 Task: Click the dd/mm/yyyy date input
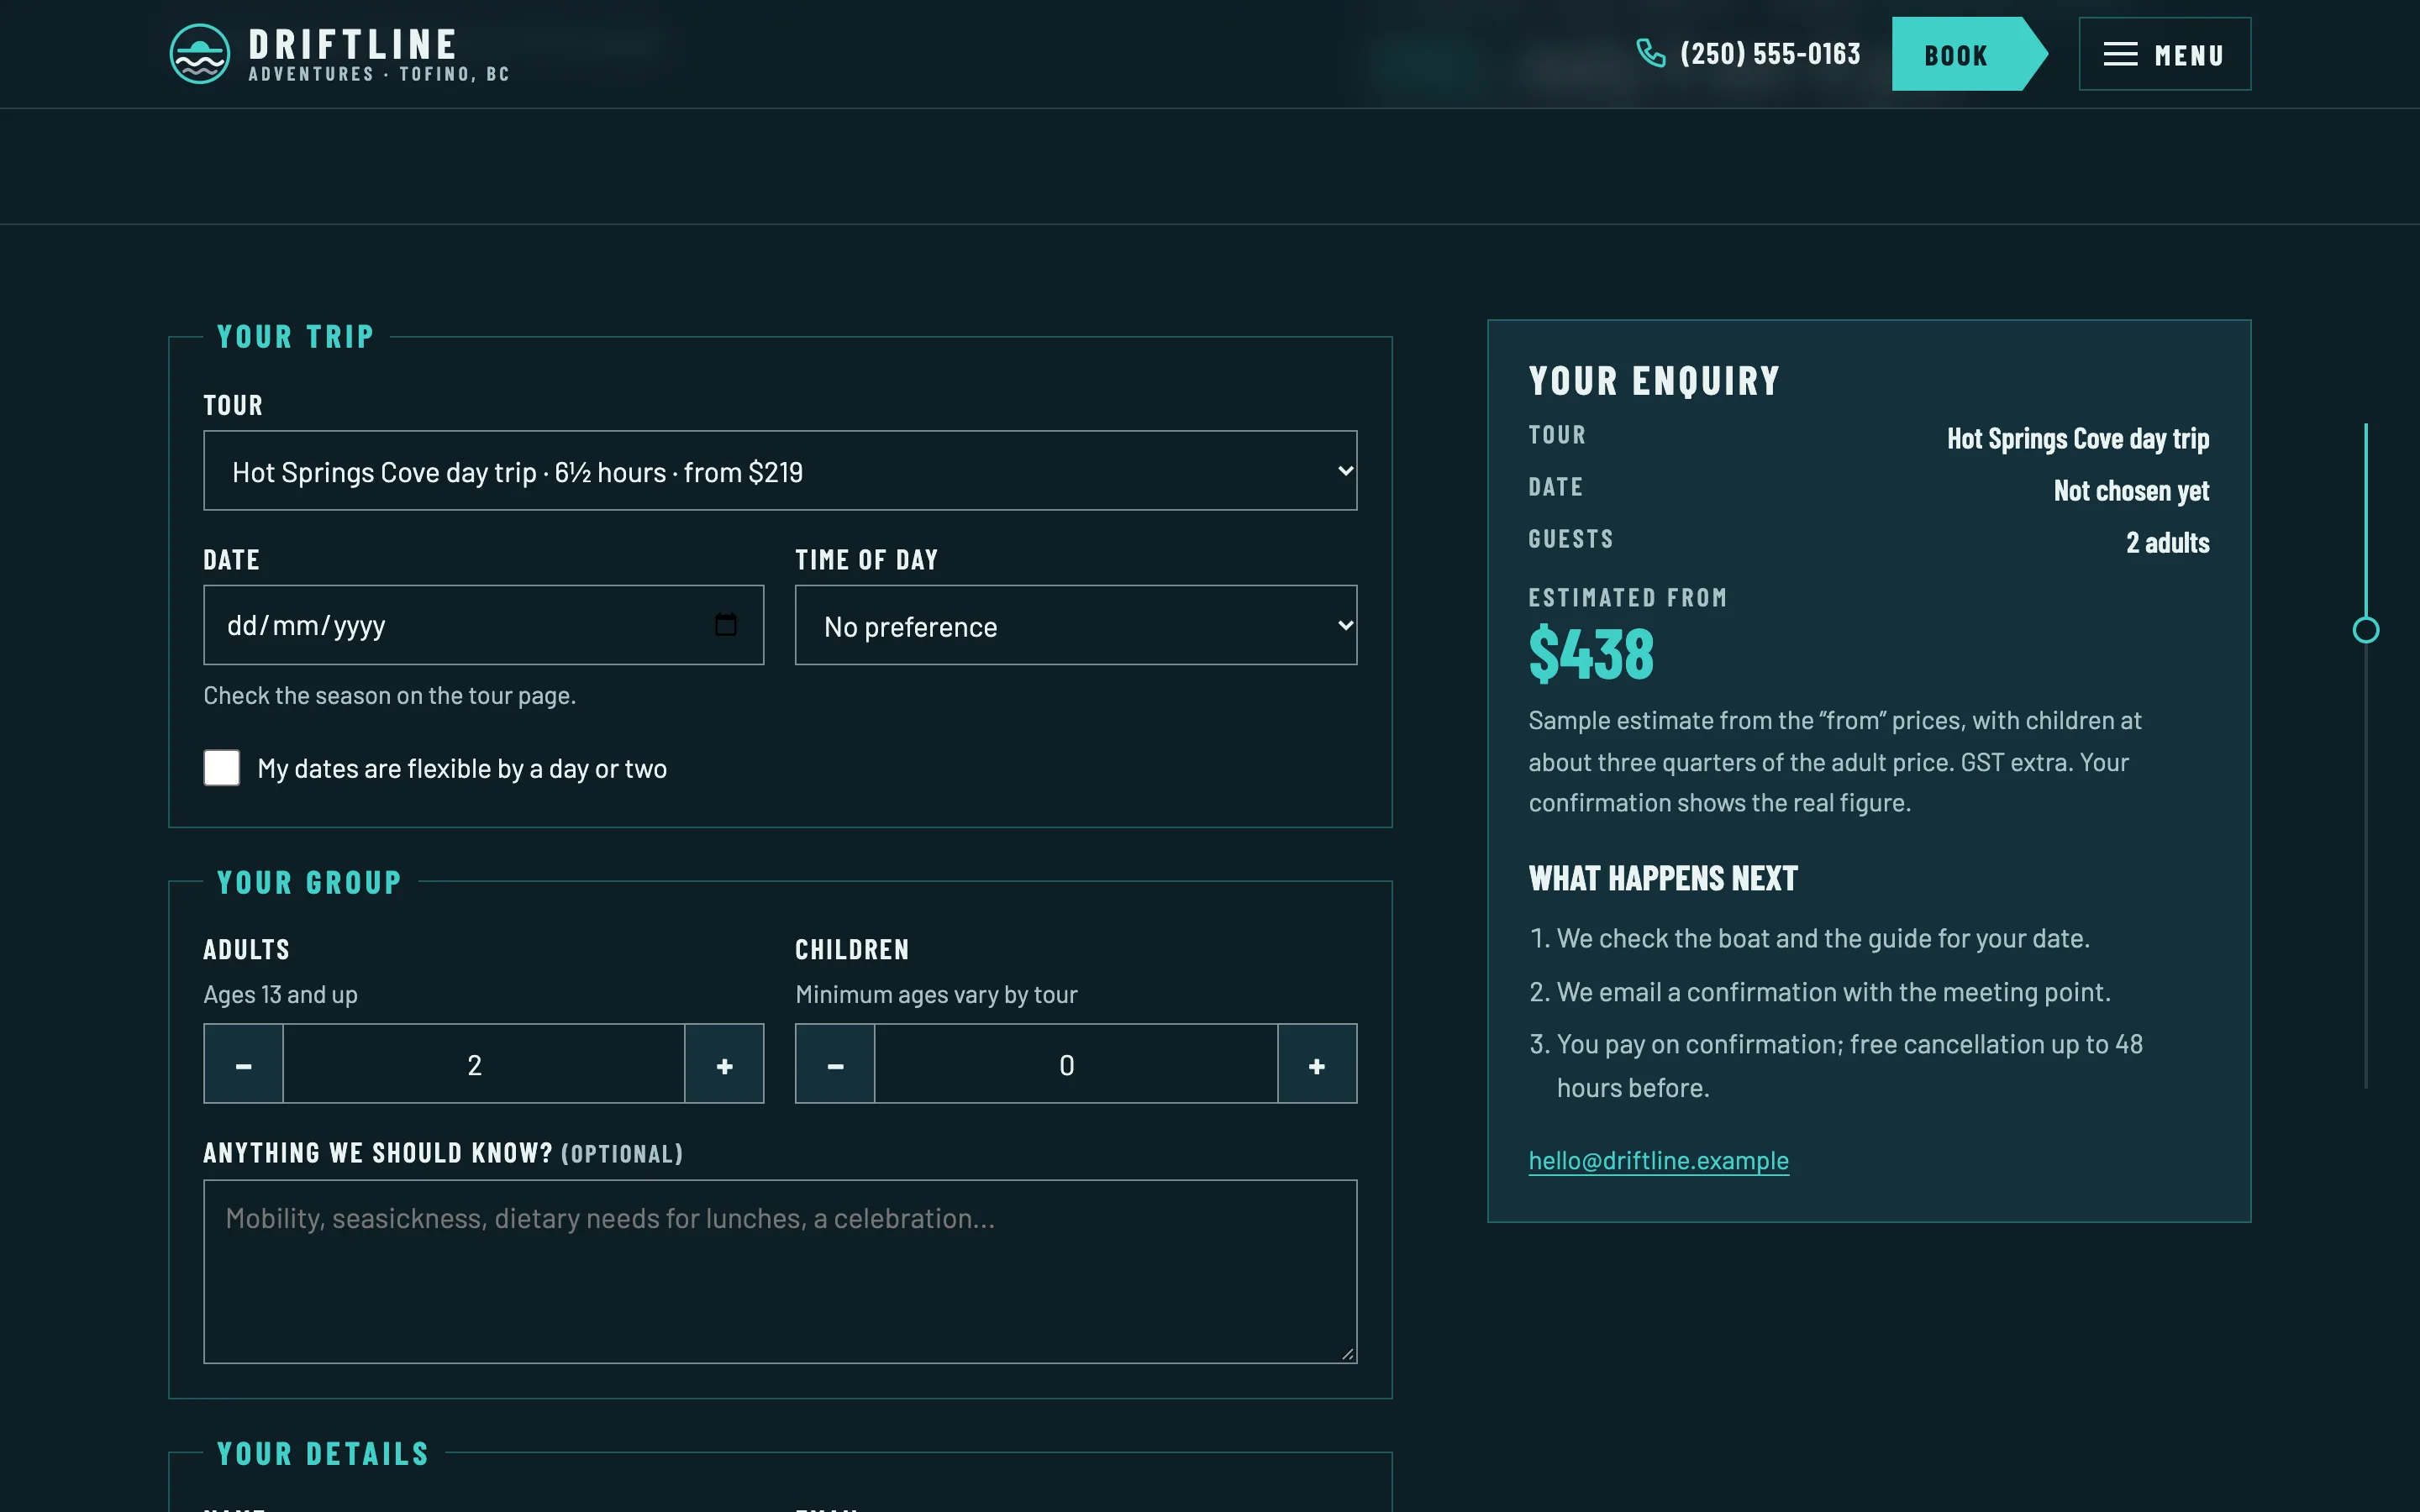click(x=484, y=625)
